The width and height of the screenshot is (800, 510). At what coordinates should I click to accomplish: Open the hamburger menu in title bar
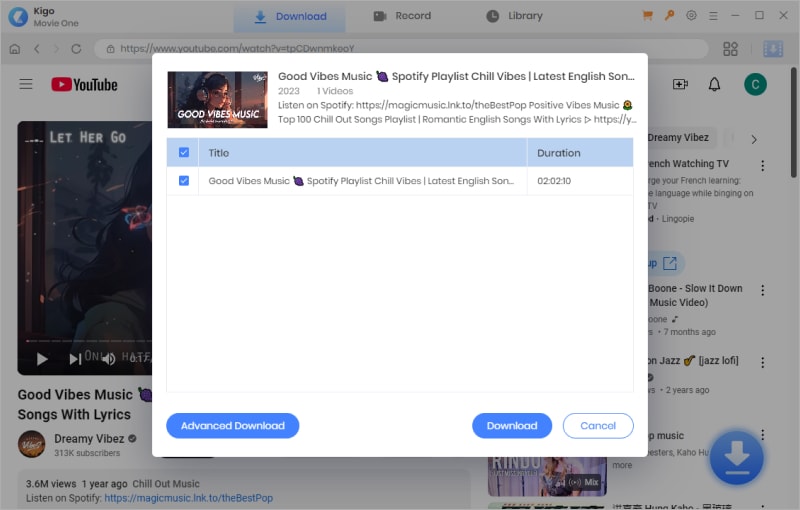click(x=713, y=16)
